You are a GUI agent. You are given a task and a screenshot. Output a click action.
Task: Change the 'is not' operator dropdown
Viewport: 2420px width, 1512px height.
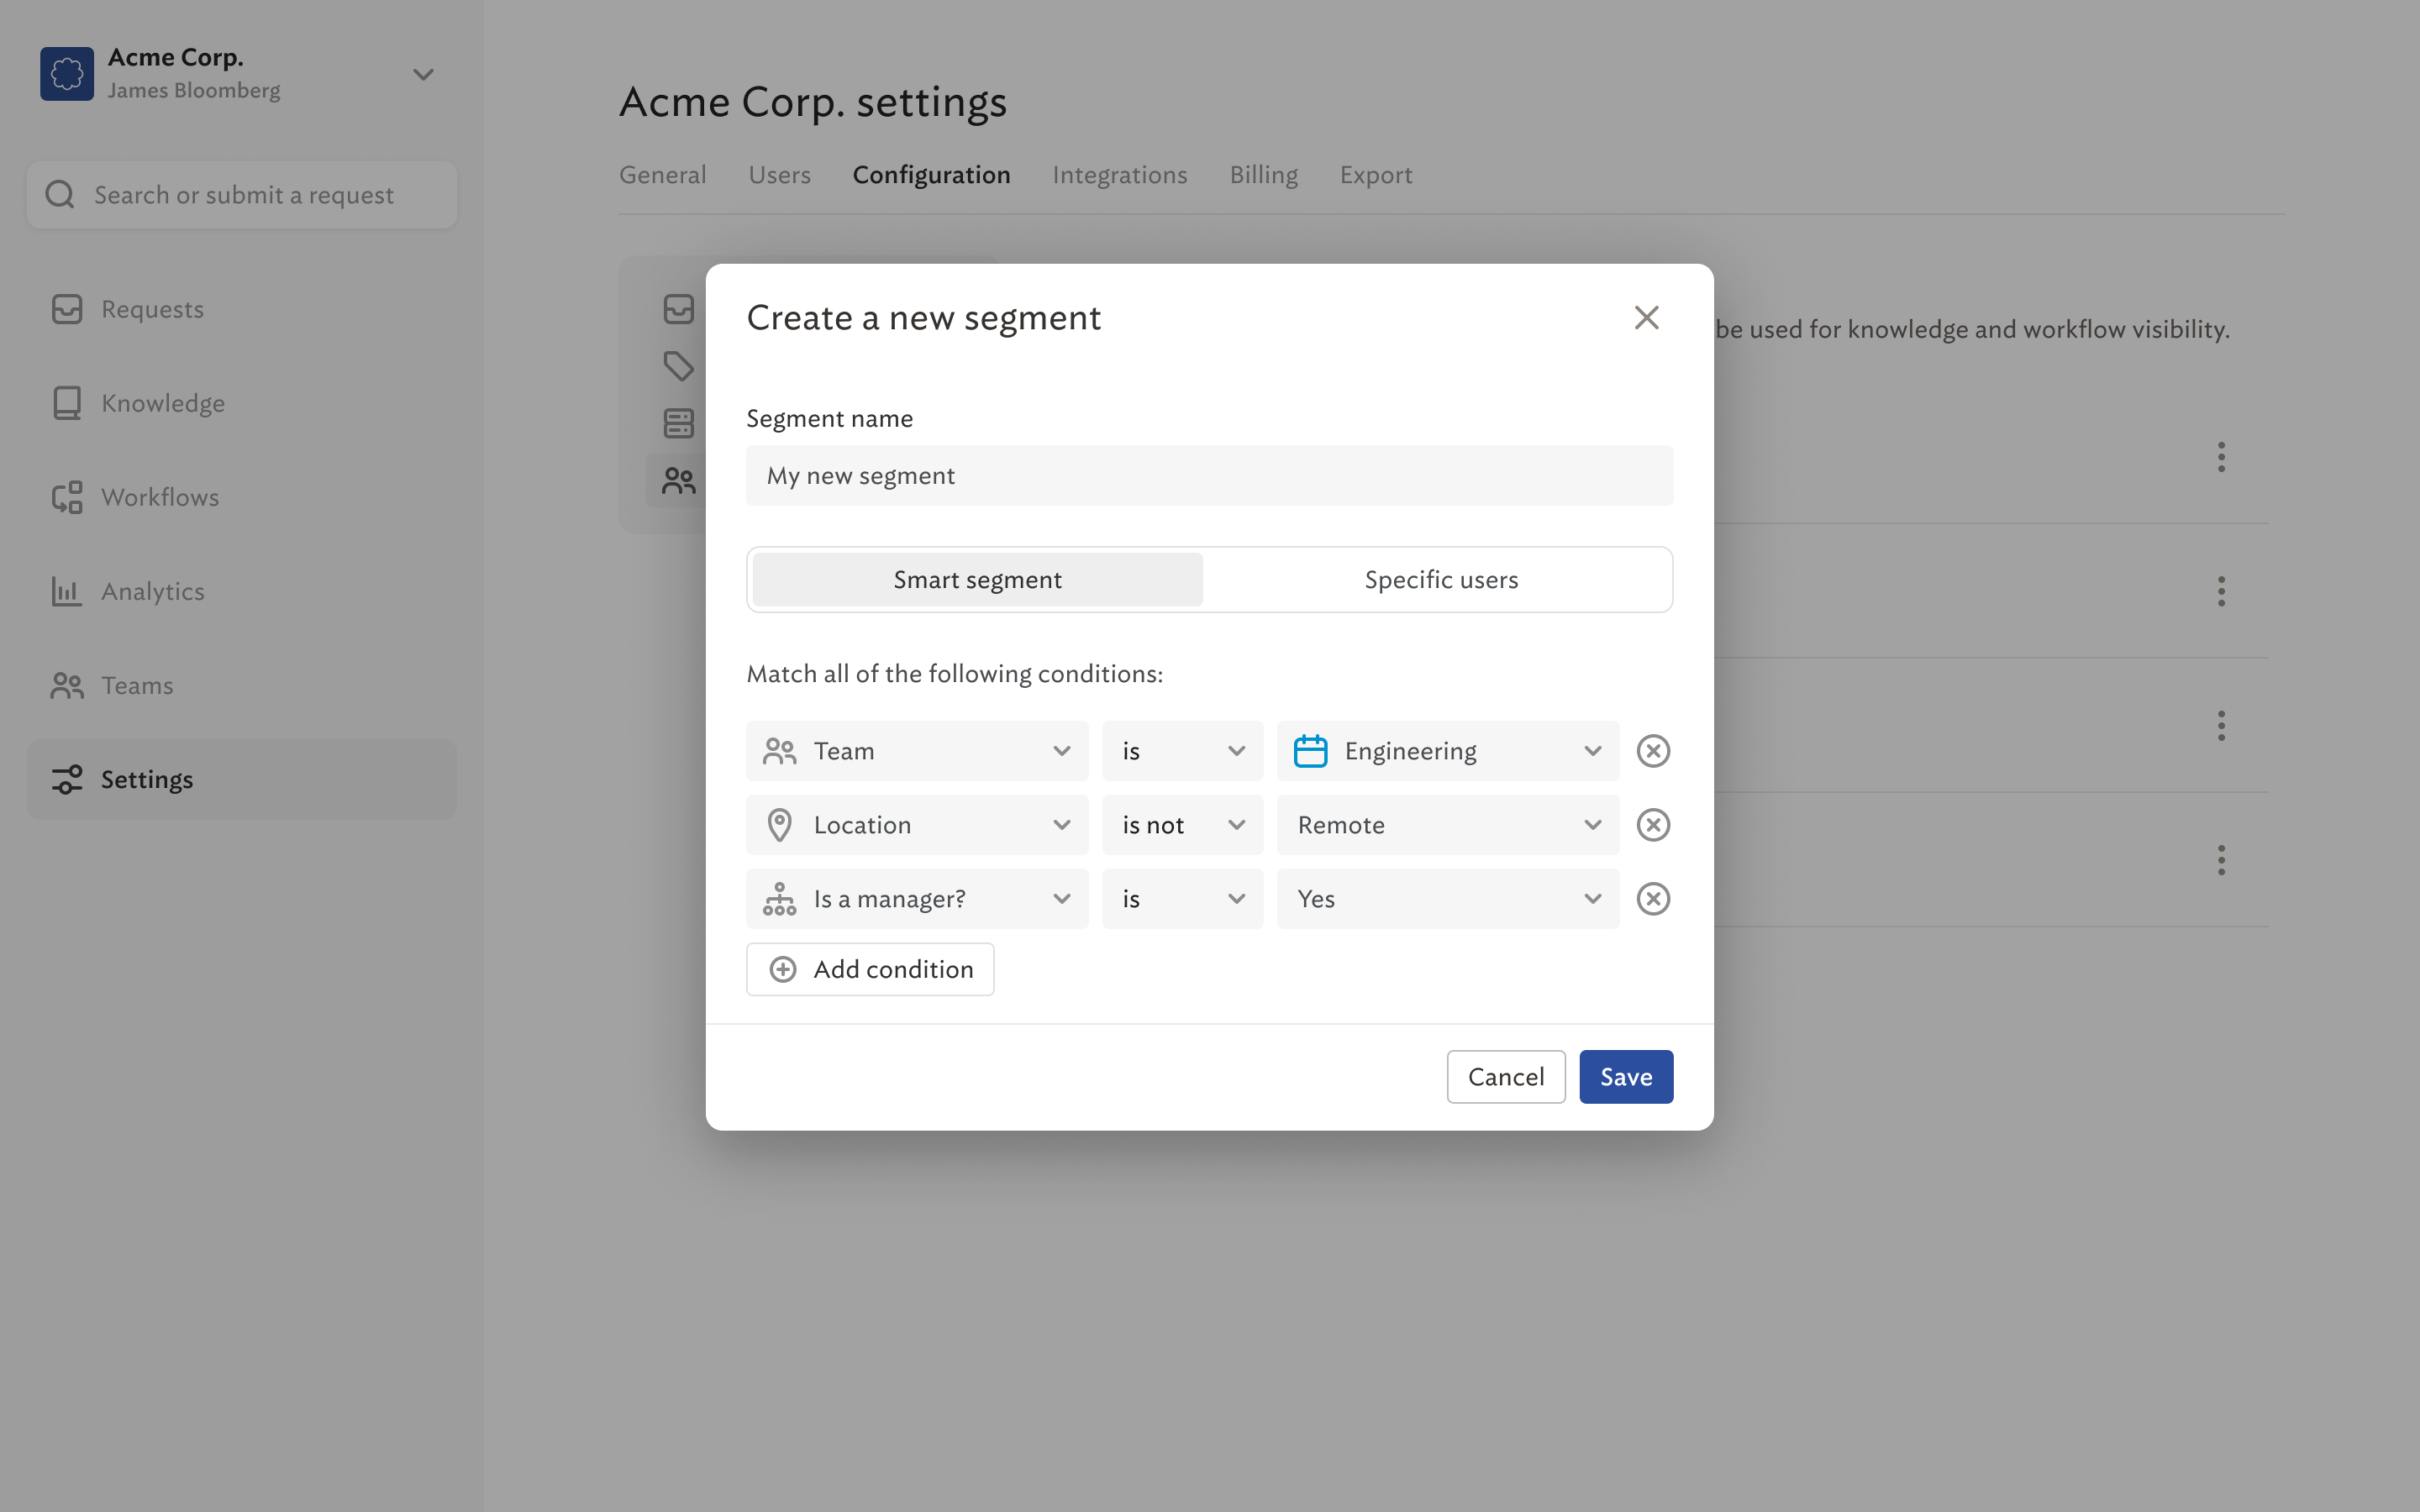coord(1182,825)
